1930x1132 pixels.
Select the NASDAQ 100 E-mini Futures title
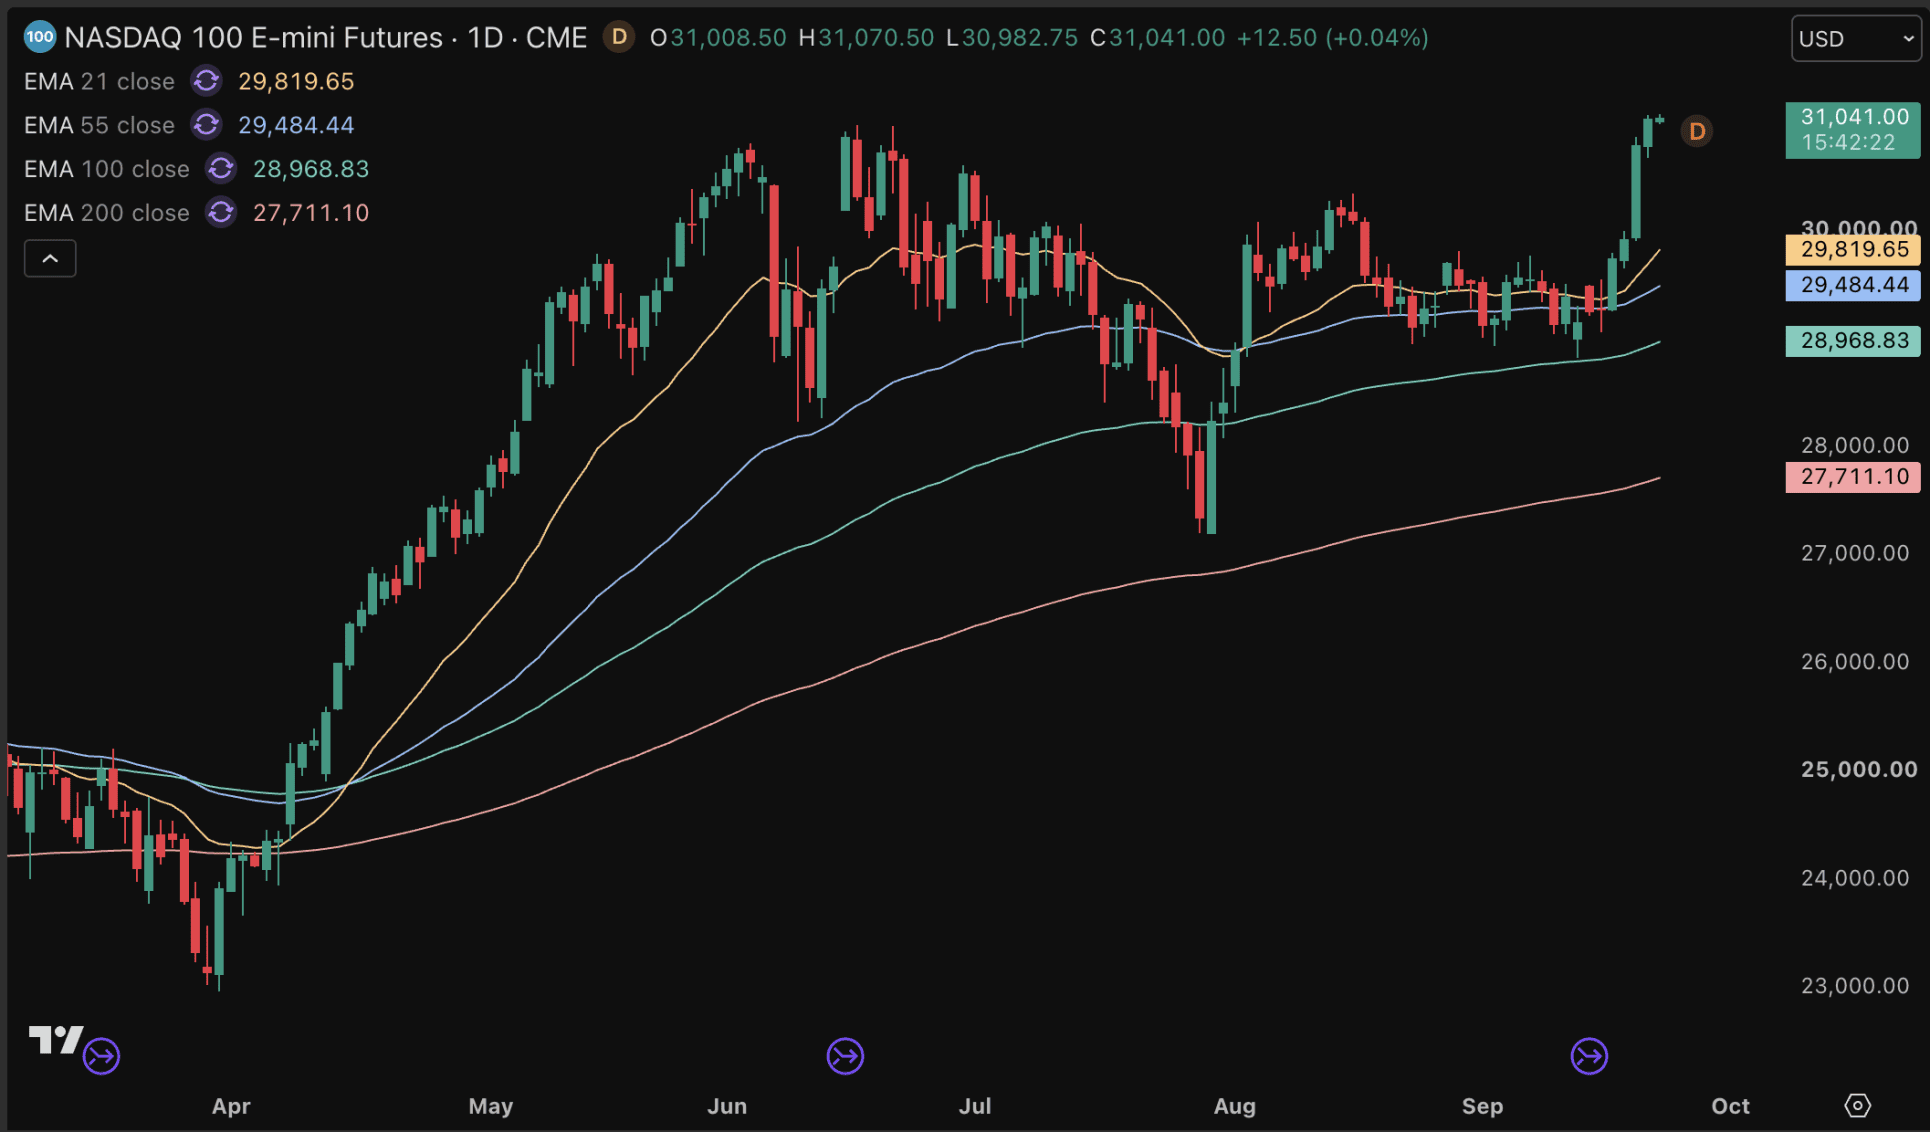254,38
